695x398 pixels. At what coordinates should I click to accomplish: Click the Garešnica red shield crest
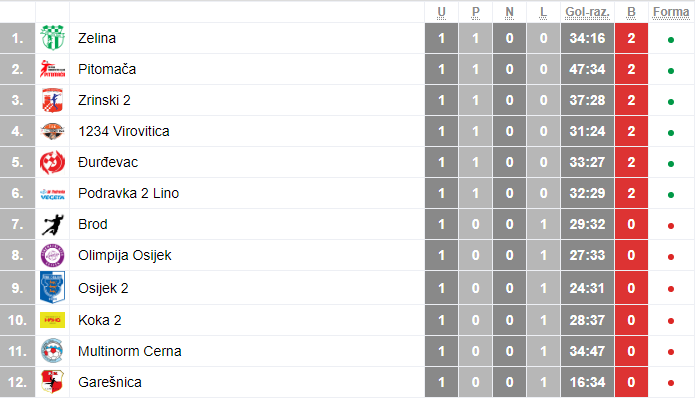click(52, 382)
